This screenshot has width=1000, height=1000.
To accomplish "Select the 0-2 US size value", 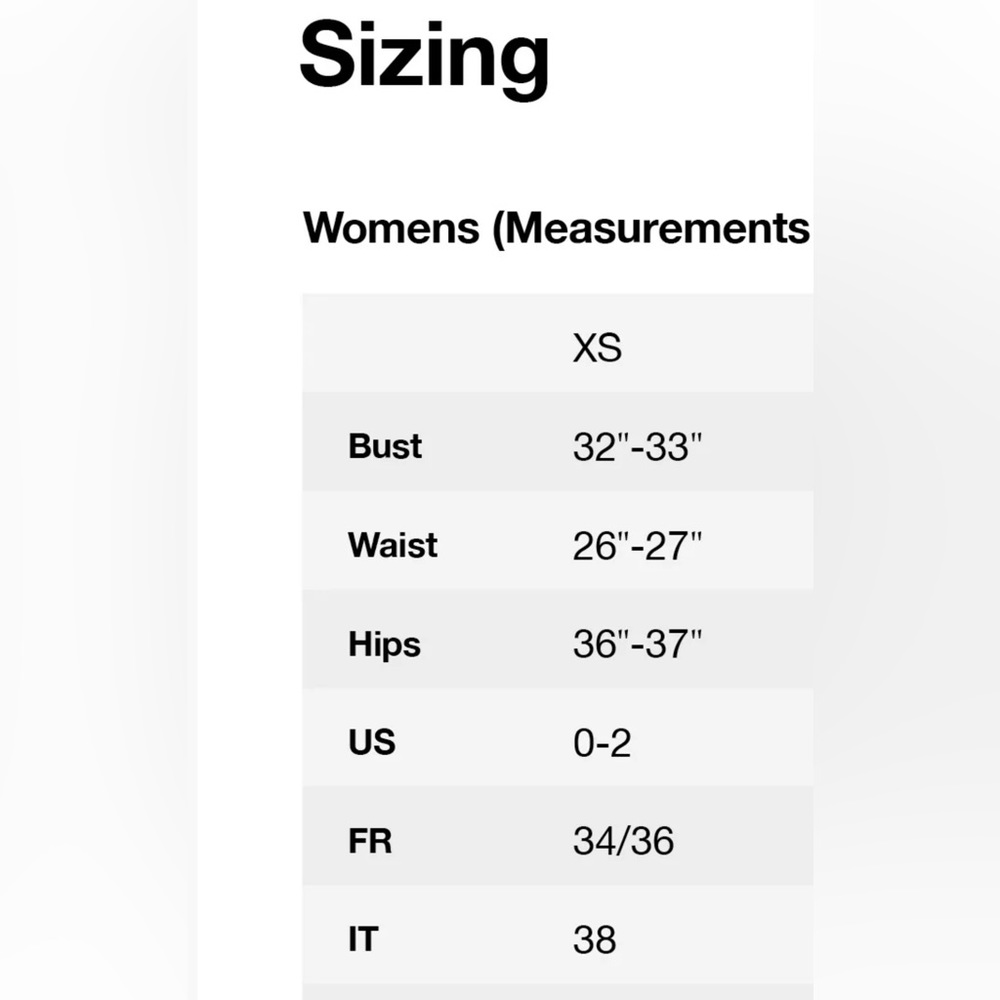I will (602, 743).
